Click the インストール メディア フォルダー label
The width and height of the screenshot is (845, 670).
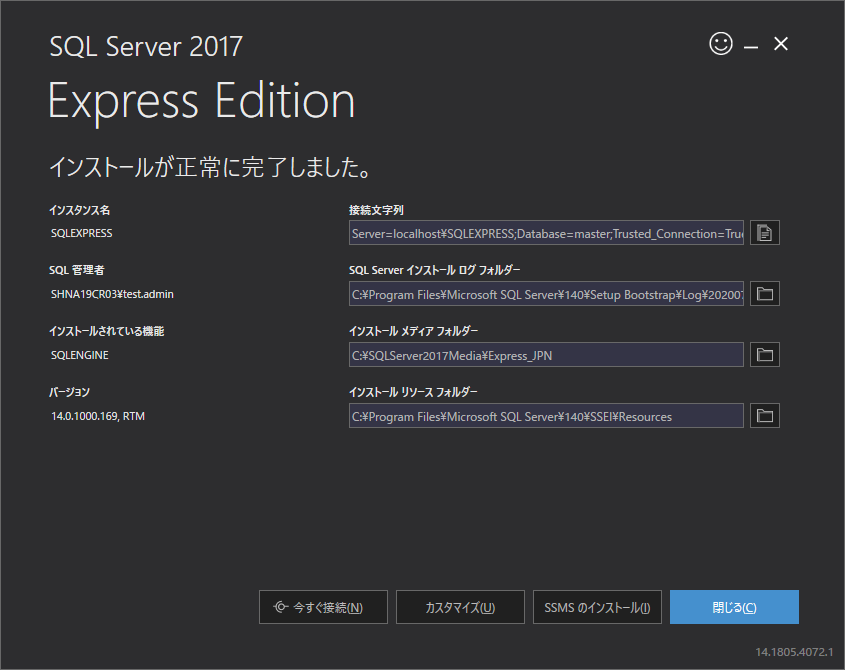413,331
